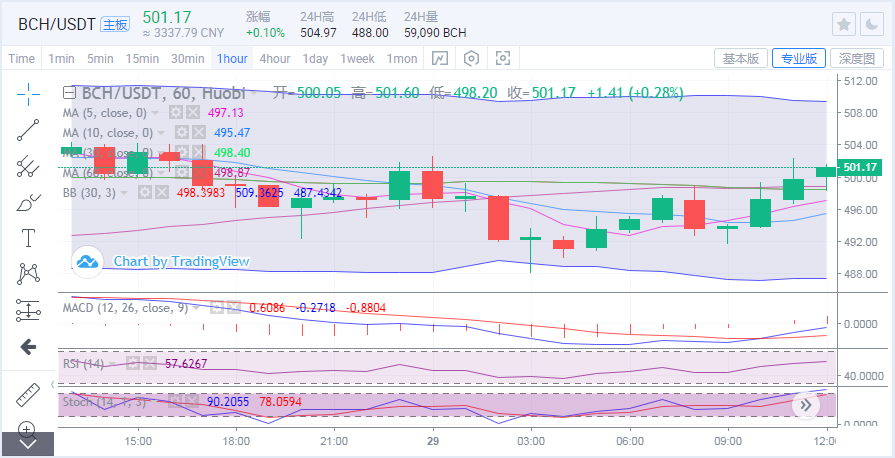Click the 501.17 price label on axis
The width and height of the screenshot is (895, 458).
click(859, 167)
